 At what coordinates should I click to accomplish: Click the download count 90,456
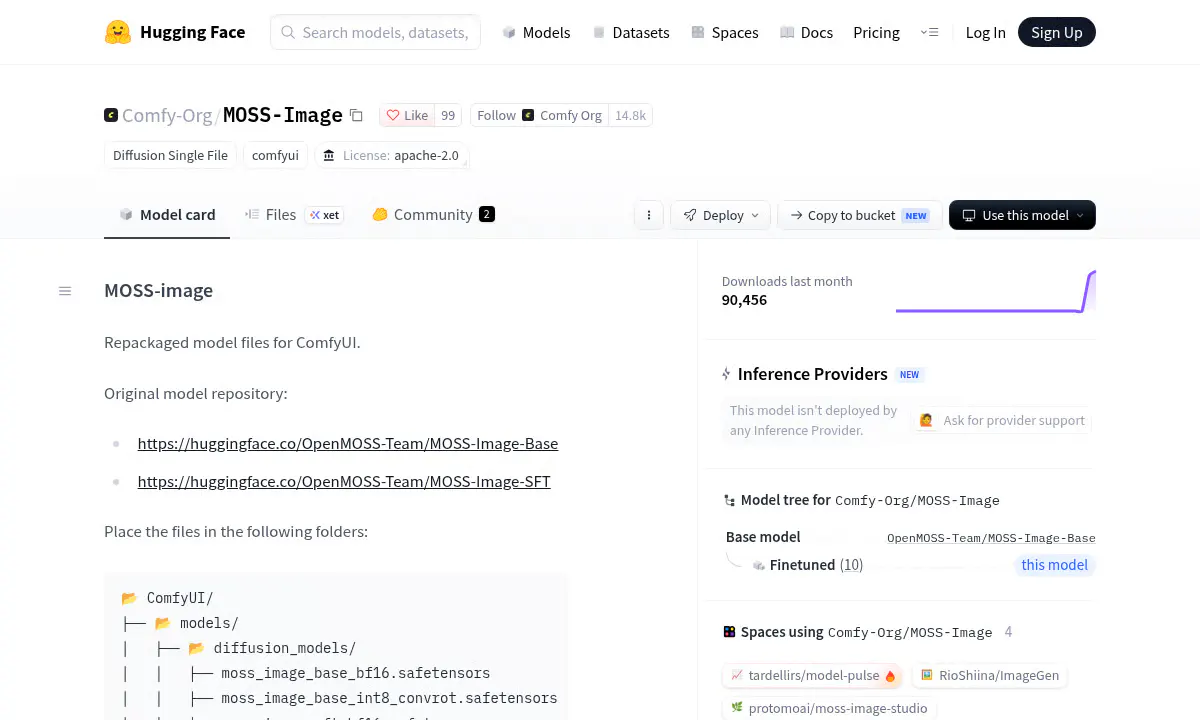744,300
